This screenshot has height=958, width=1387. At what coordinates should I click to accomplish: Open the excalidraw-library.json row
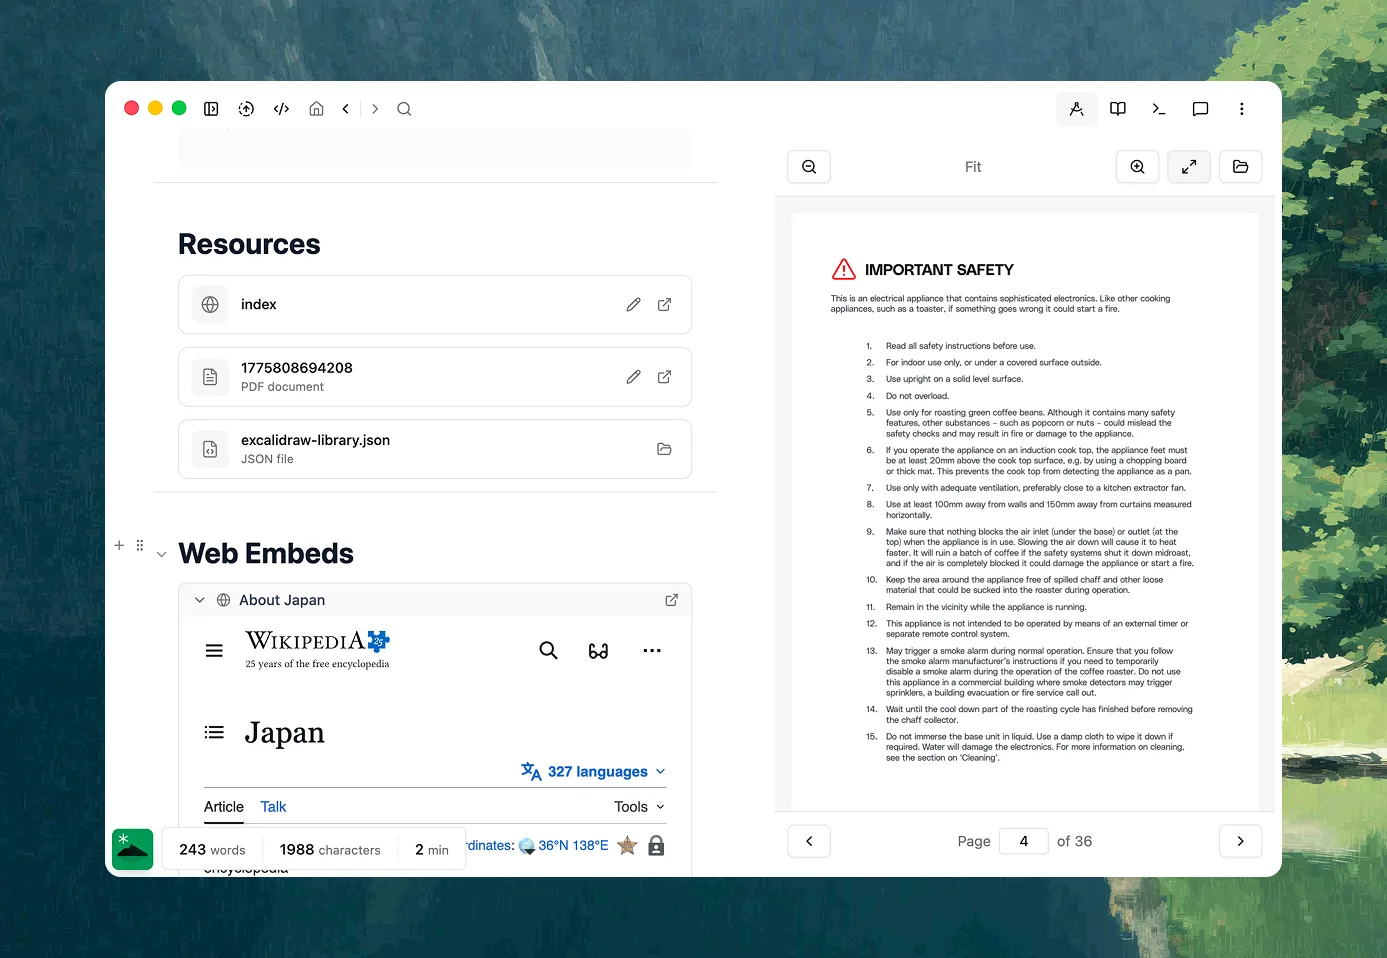point(435,449)
